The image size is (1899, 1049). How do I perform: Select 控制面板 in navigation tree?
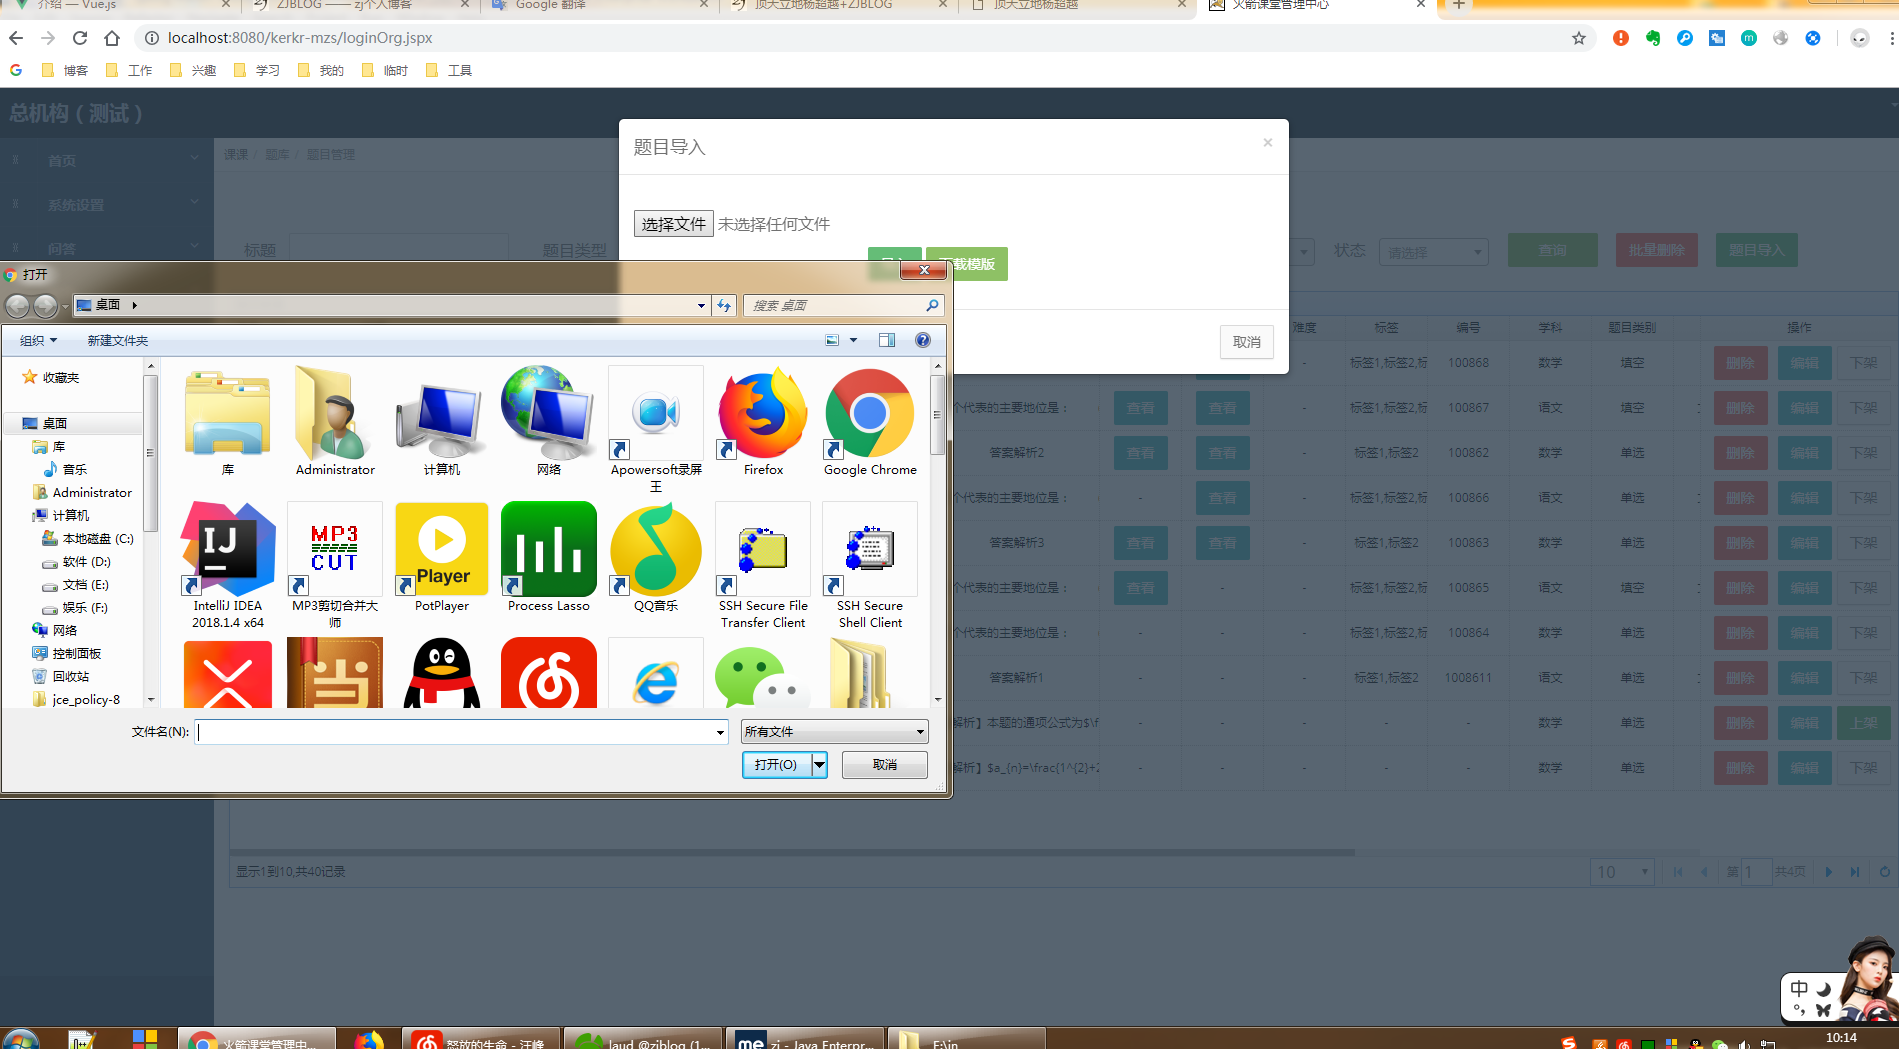67,653
